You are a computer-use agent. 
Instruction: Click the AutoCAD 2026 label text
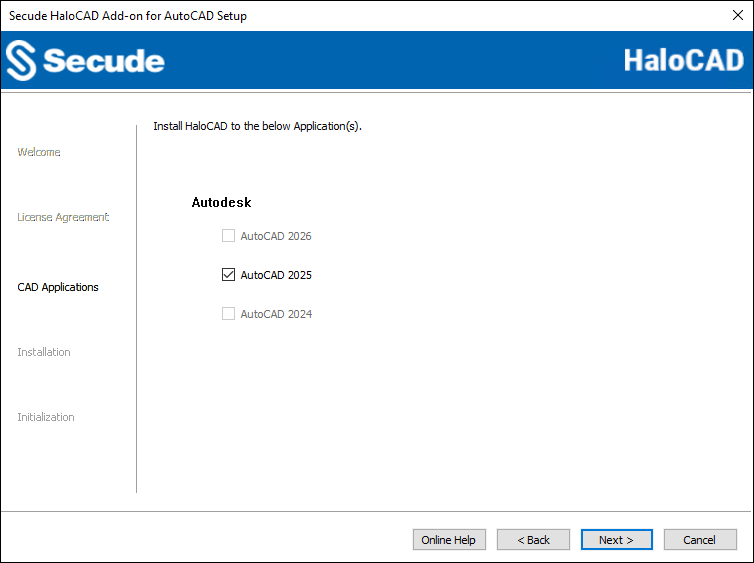276,236
